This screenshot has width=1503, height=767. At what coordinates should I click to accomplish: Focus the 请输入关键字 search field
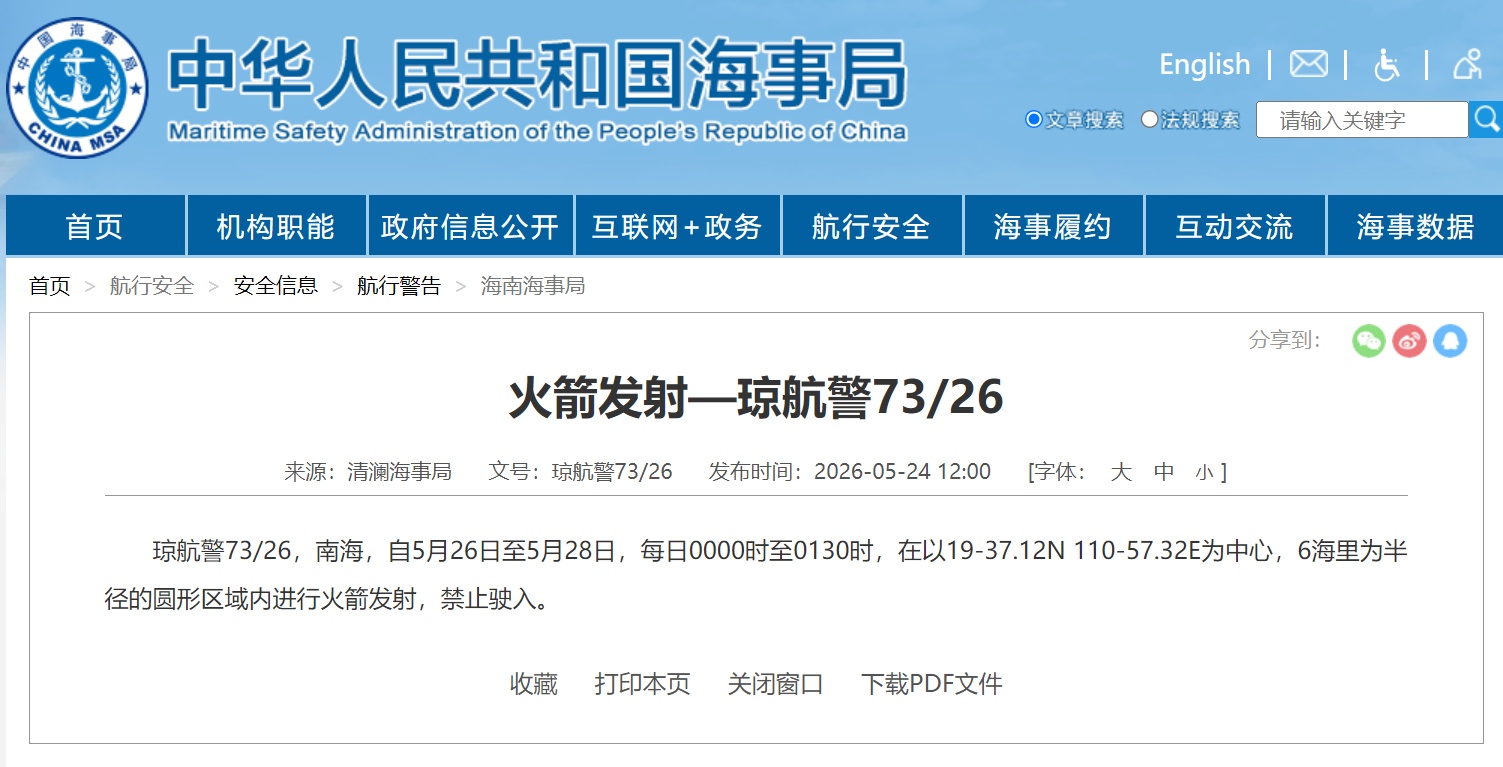pyautogui.click(x=1362, y=120)
